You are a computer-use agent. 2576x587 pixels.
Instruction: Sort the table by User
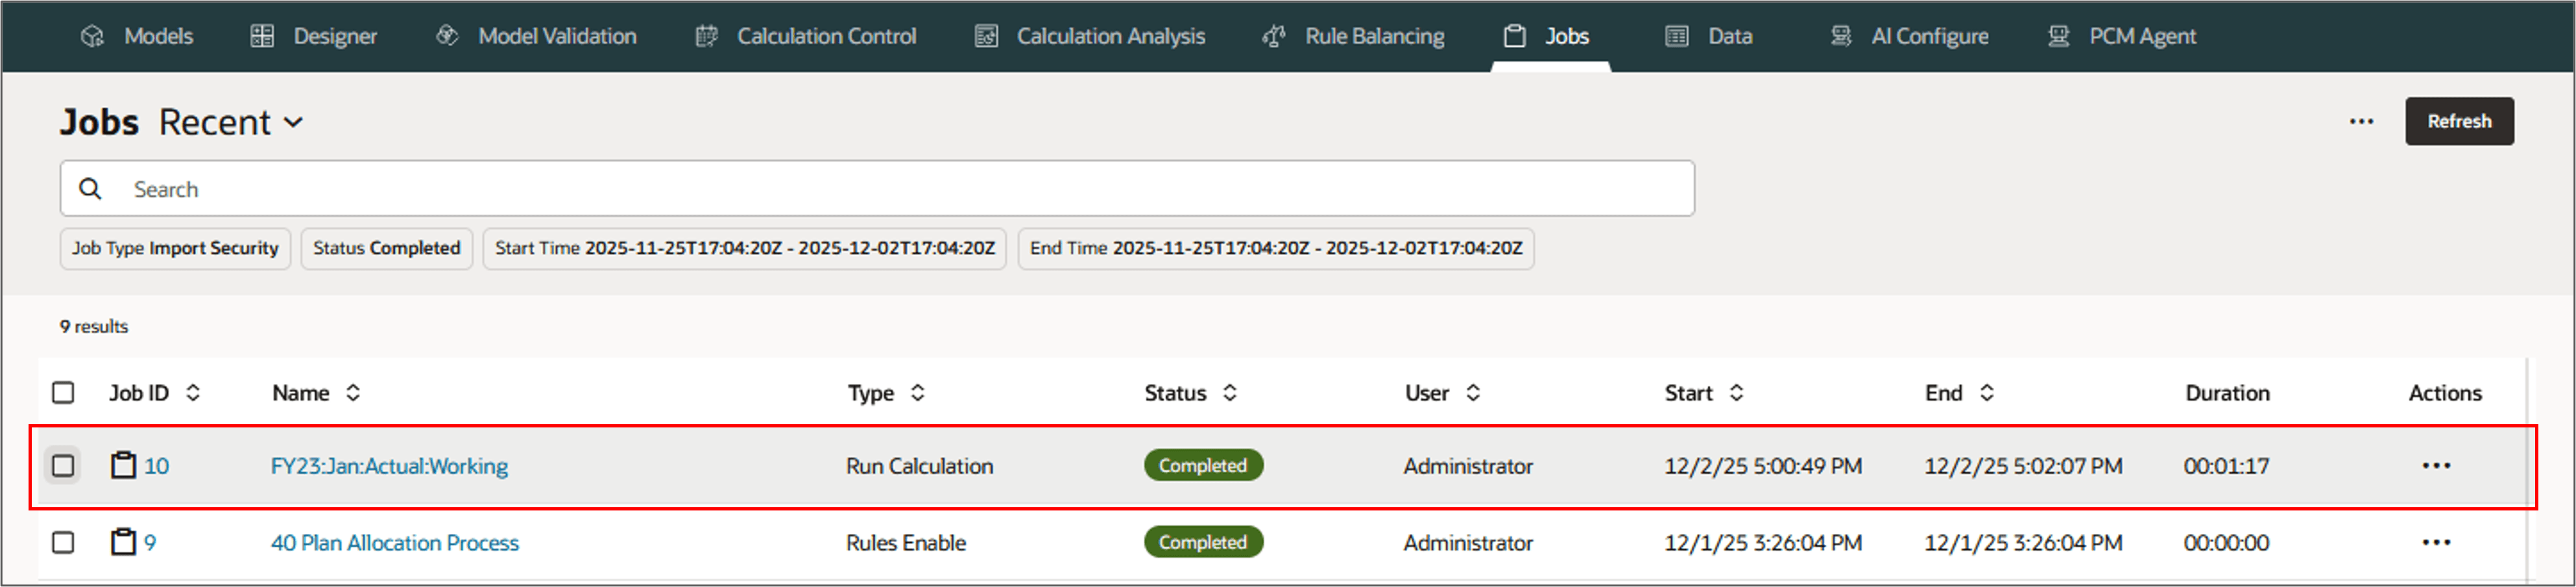[1473, 393]
